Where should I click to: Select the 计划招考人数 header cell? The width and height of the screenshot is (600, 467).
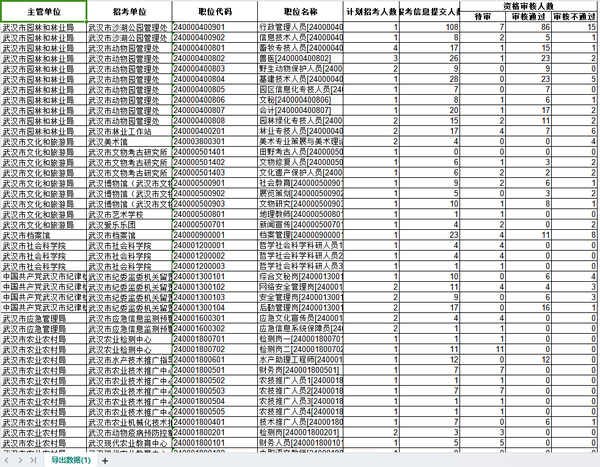pos(371,11)
